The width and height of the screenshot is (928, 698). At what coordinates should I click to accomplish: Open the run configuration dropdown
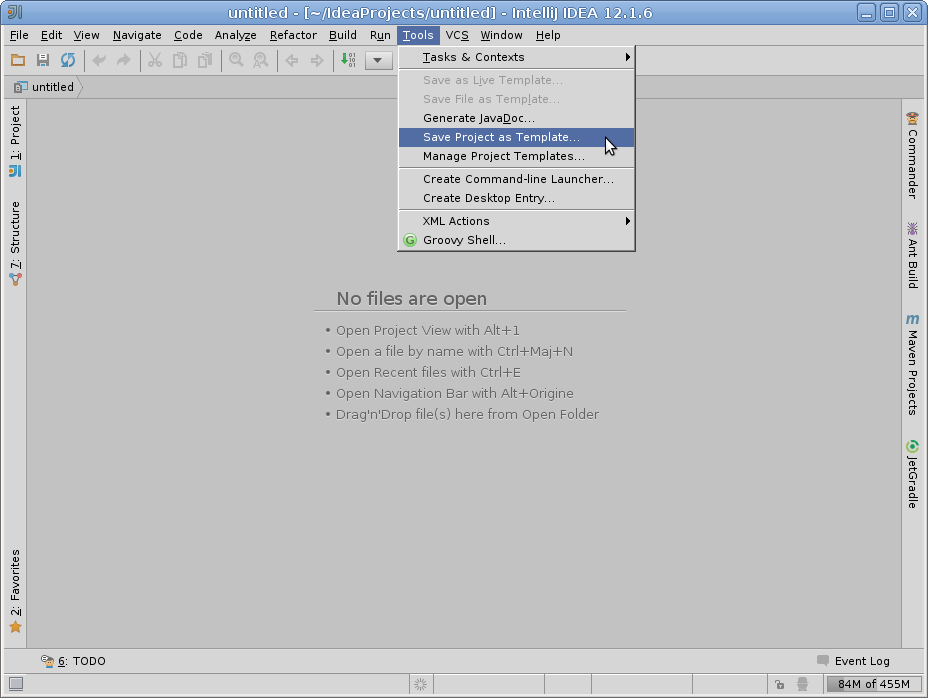point(379,60)
